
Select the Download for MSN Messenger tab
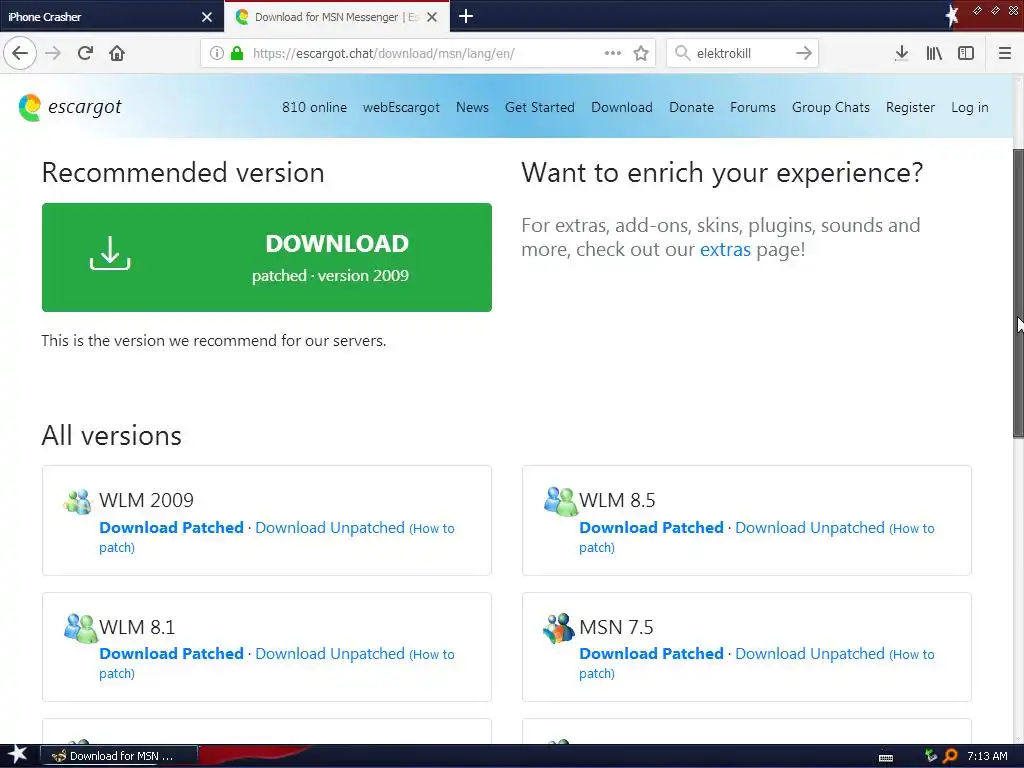pos(337,16)
